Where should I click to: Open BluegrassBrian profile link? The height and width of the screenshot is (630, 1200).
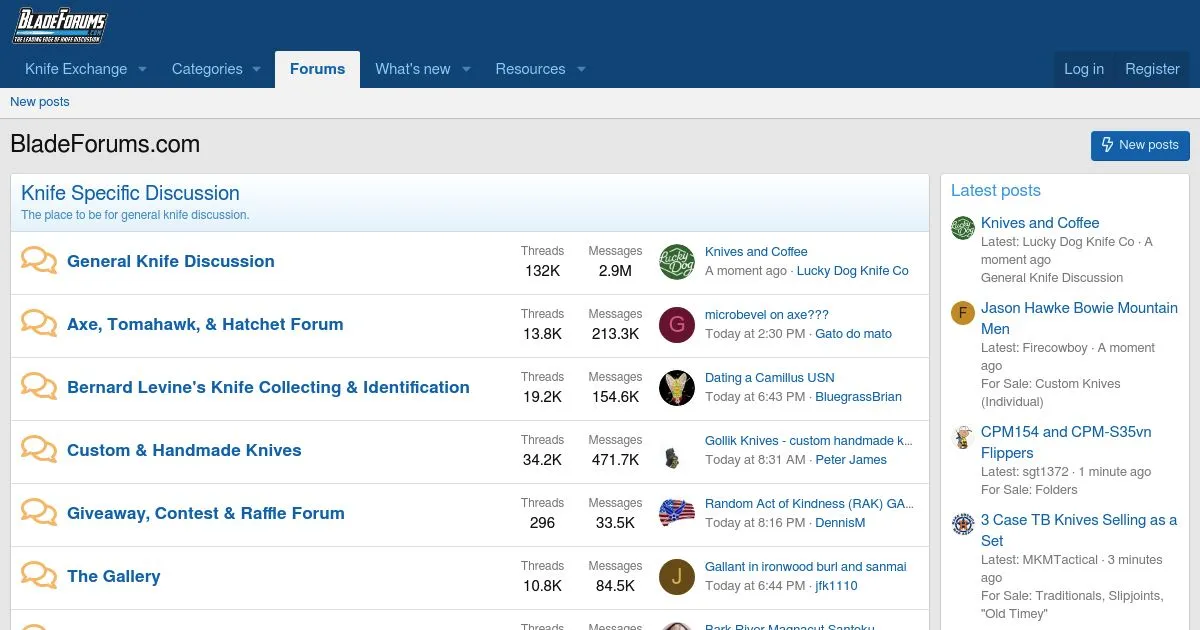(858, 397)
